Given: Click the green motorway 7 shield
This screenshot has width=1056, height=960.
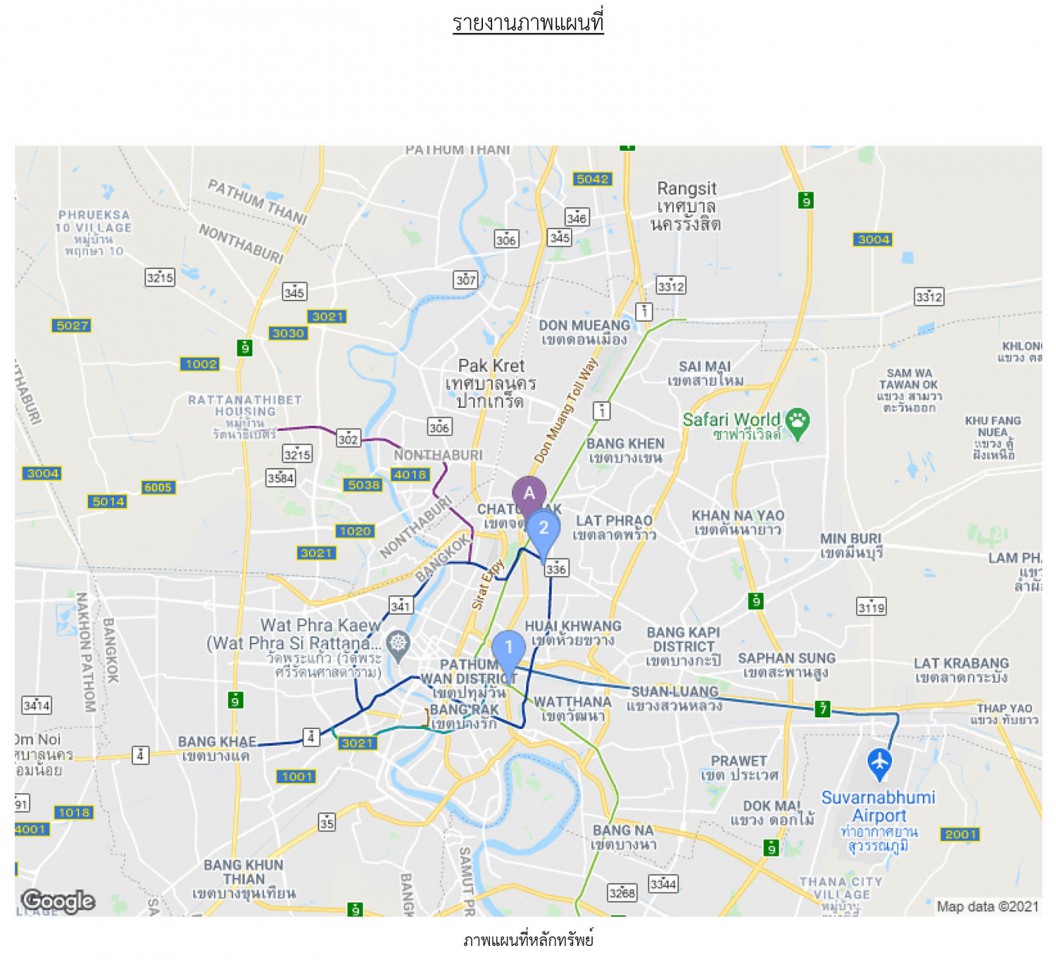Looking at the screenshot, I should 822,709.
